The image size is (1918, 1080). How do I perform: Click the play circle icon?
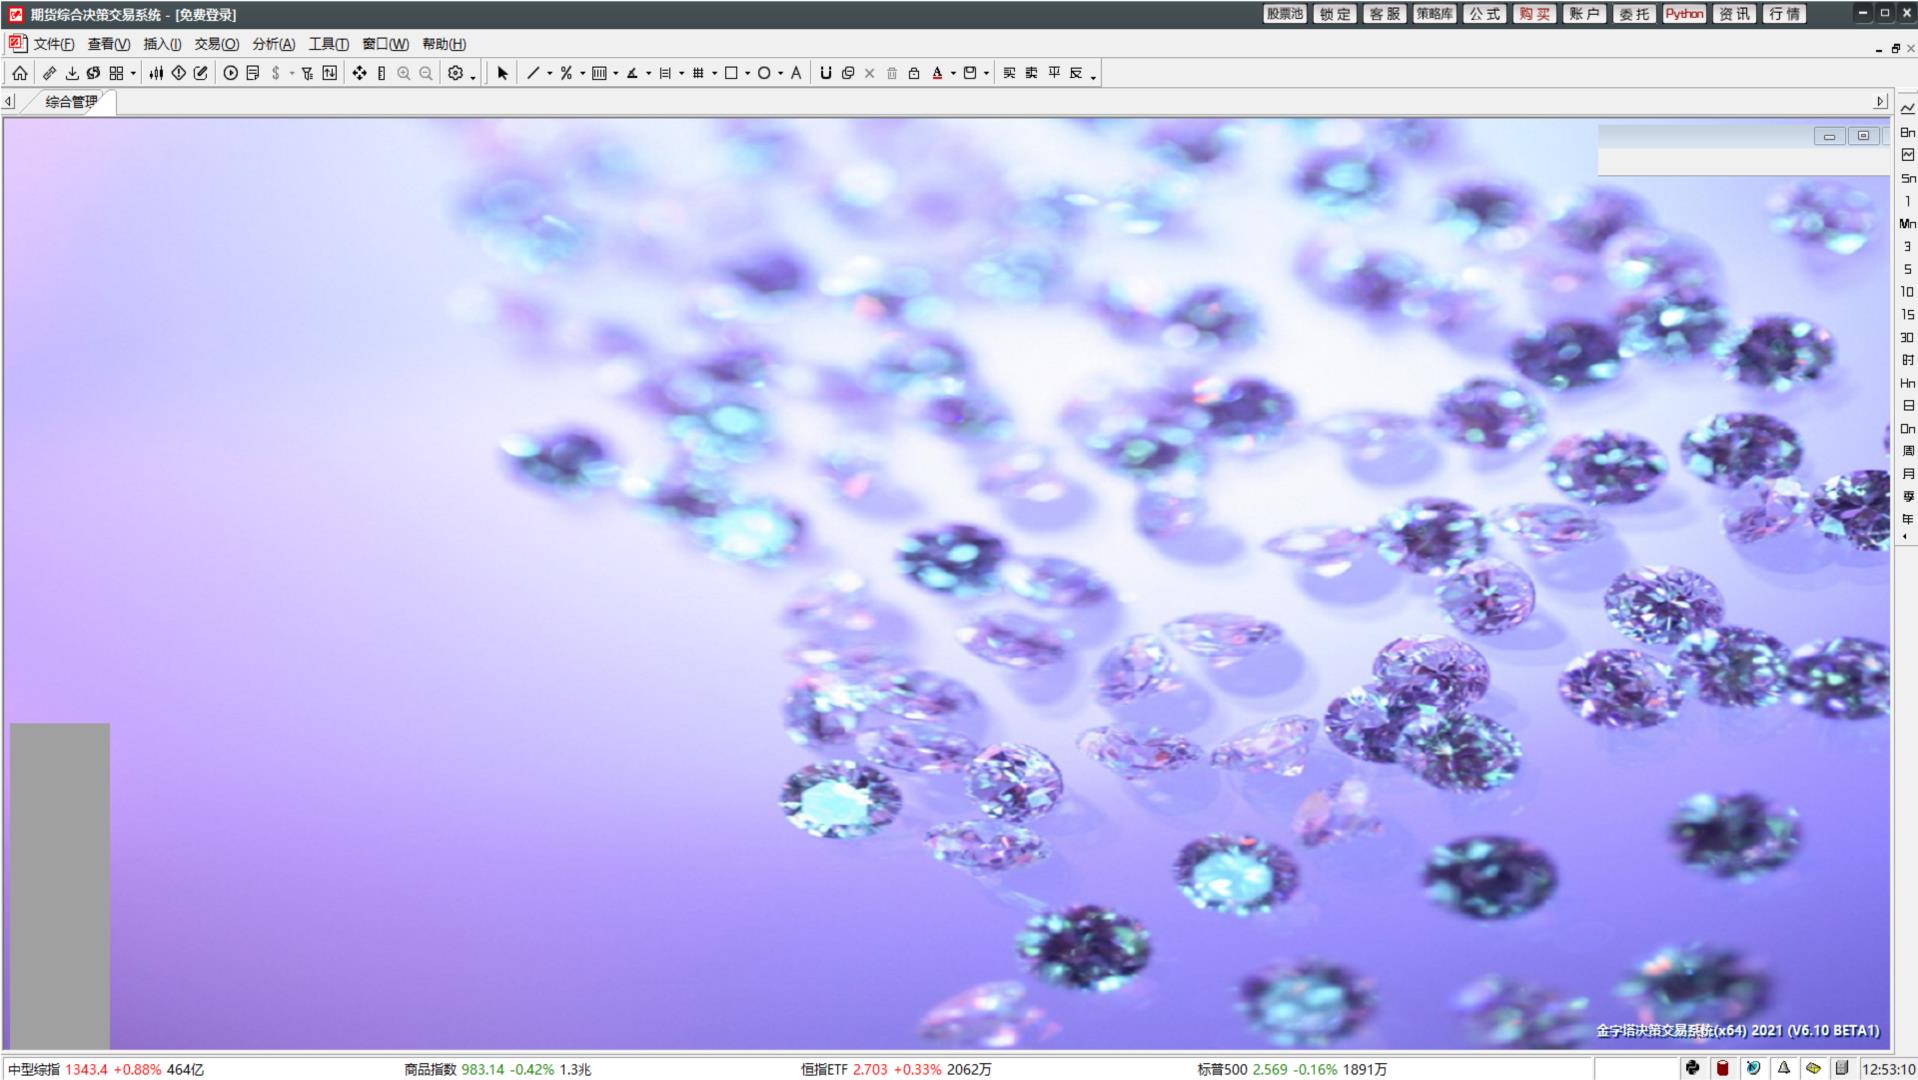point(230,73)
